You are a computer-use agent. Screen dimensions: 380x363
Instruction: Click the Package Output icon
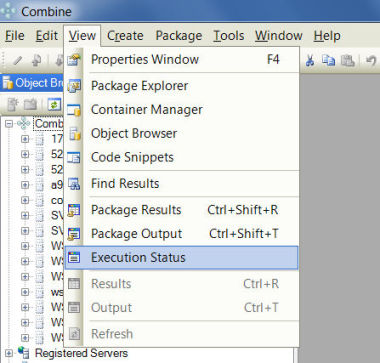[x=74, y=234]
